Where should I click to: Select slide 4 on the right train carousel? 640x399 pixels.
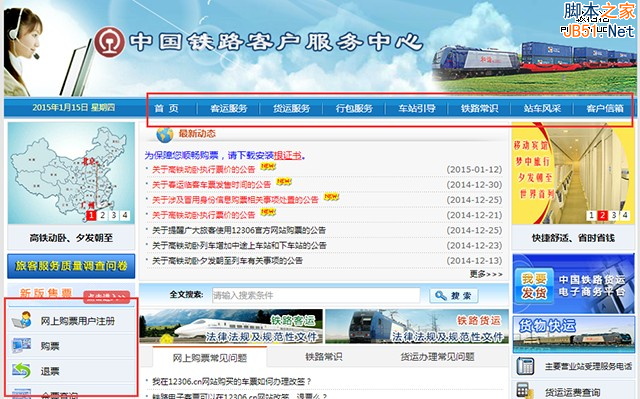pos(625,215)
